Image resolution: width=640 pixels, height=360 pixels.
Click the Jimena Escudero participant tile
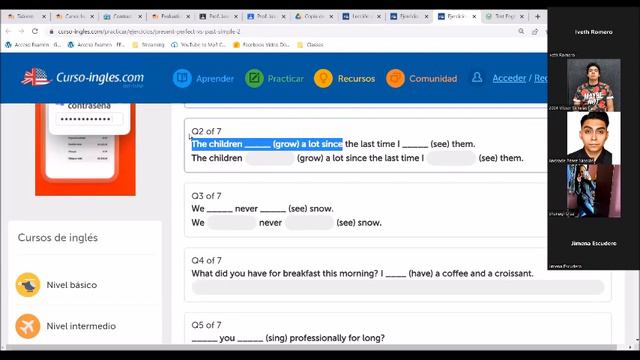(593, 243)
